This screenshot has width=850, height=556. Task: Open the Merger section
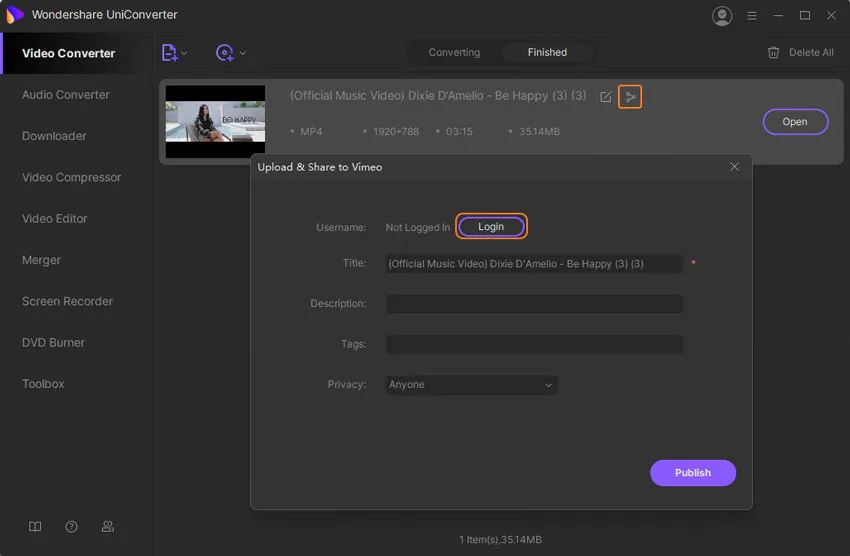(x=41, y=260)
